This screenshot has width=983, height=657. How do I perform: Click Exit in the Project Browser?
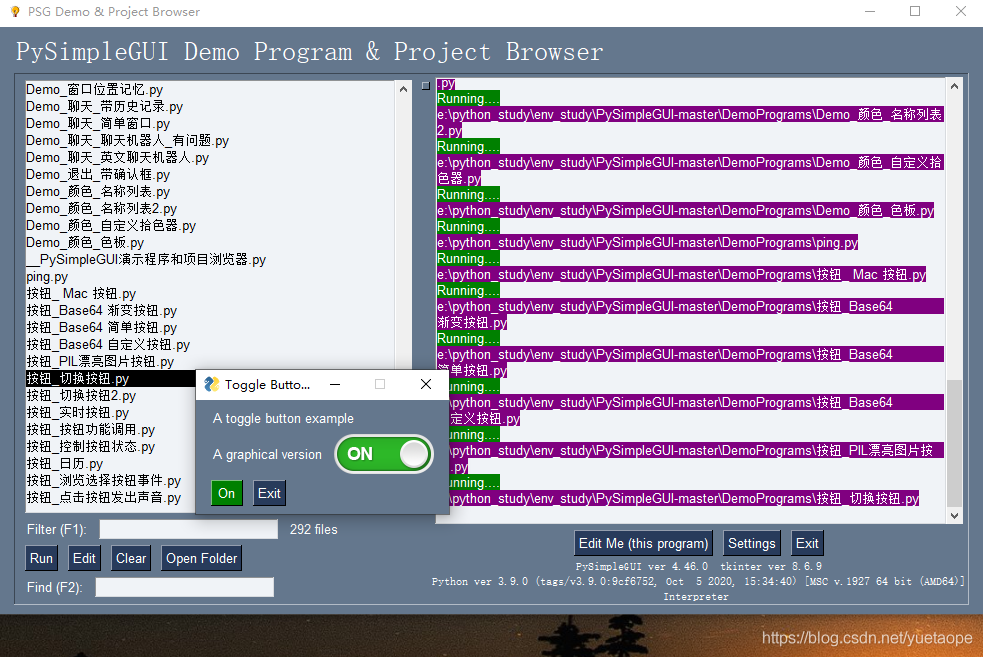click(x=807, y=543)
